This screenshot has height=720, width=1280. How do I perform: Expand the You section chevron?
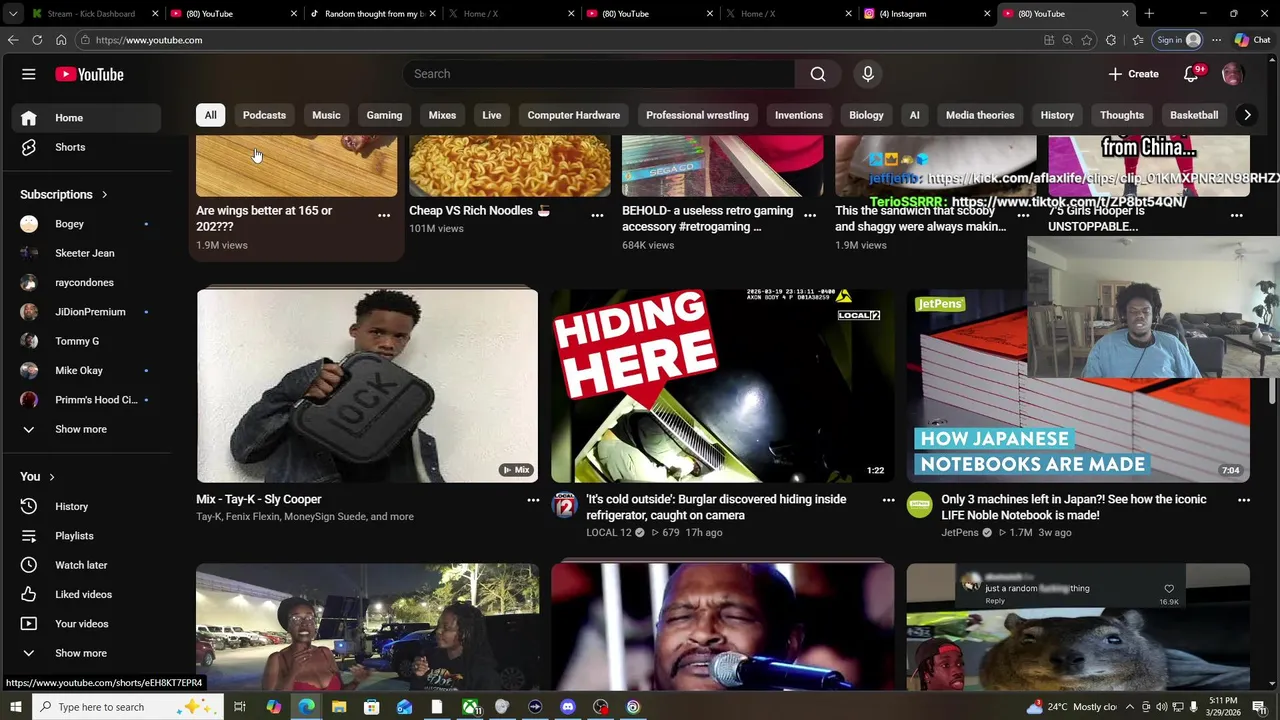(x=51, y=477)
